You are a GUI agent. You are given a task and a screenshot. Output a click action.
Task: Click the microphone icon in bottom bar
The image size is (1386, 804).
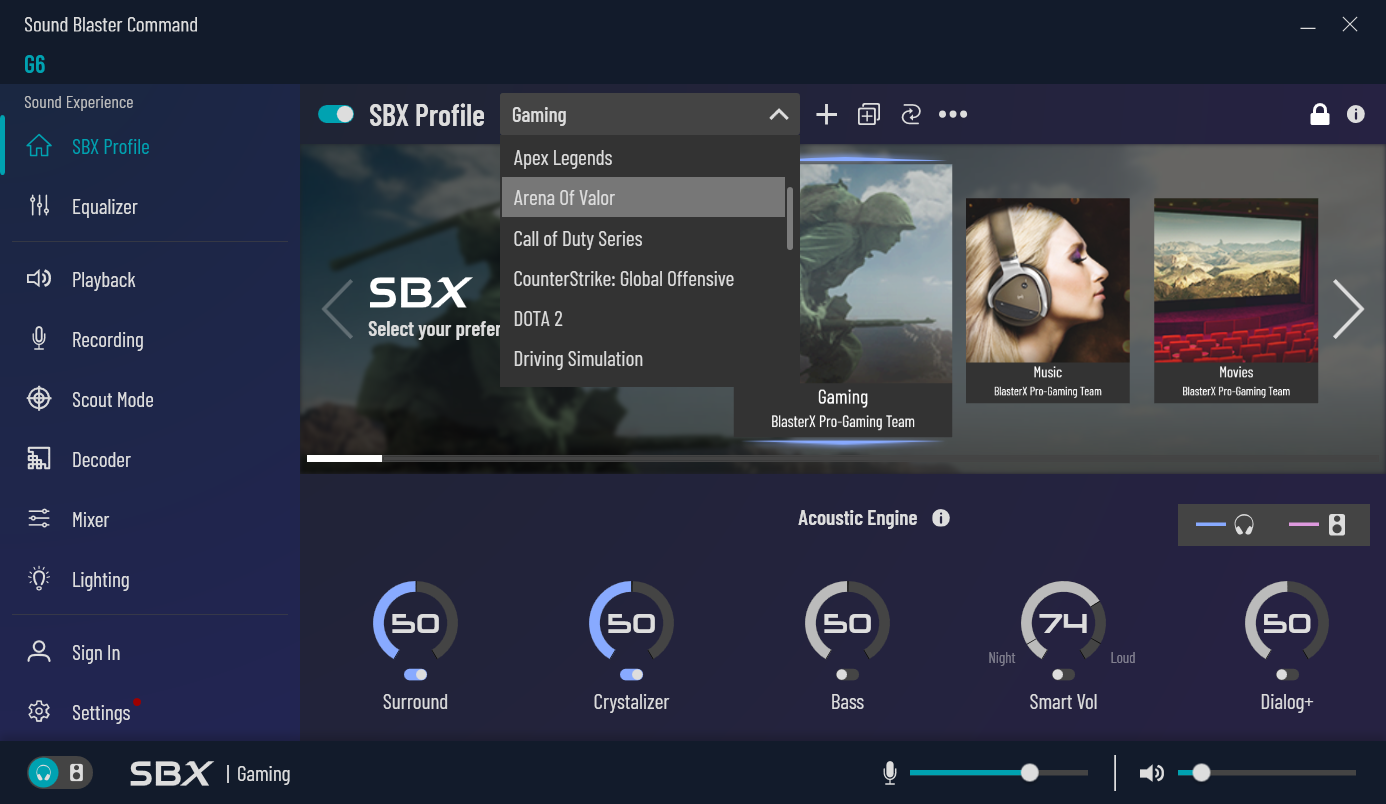coord(889,773)
